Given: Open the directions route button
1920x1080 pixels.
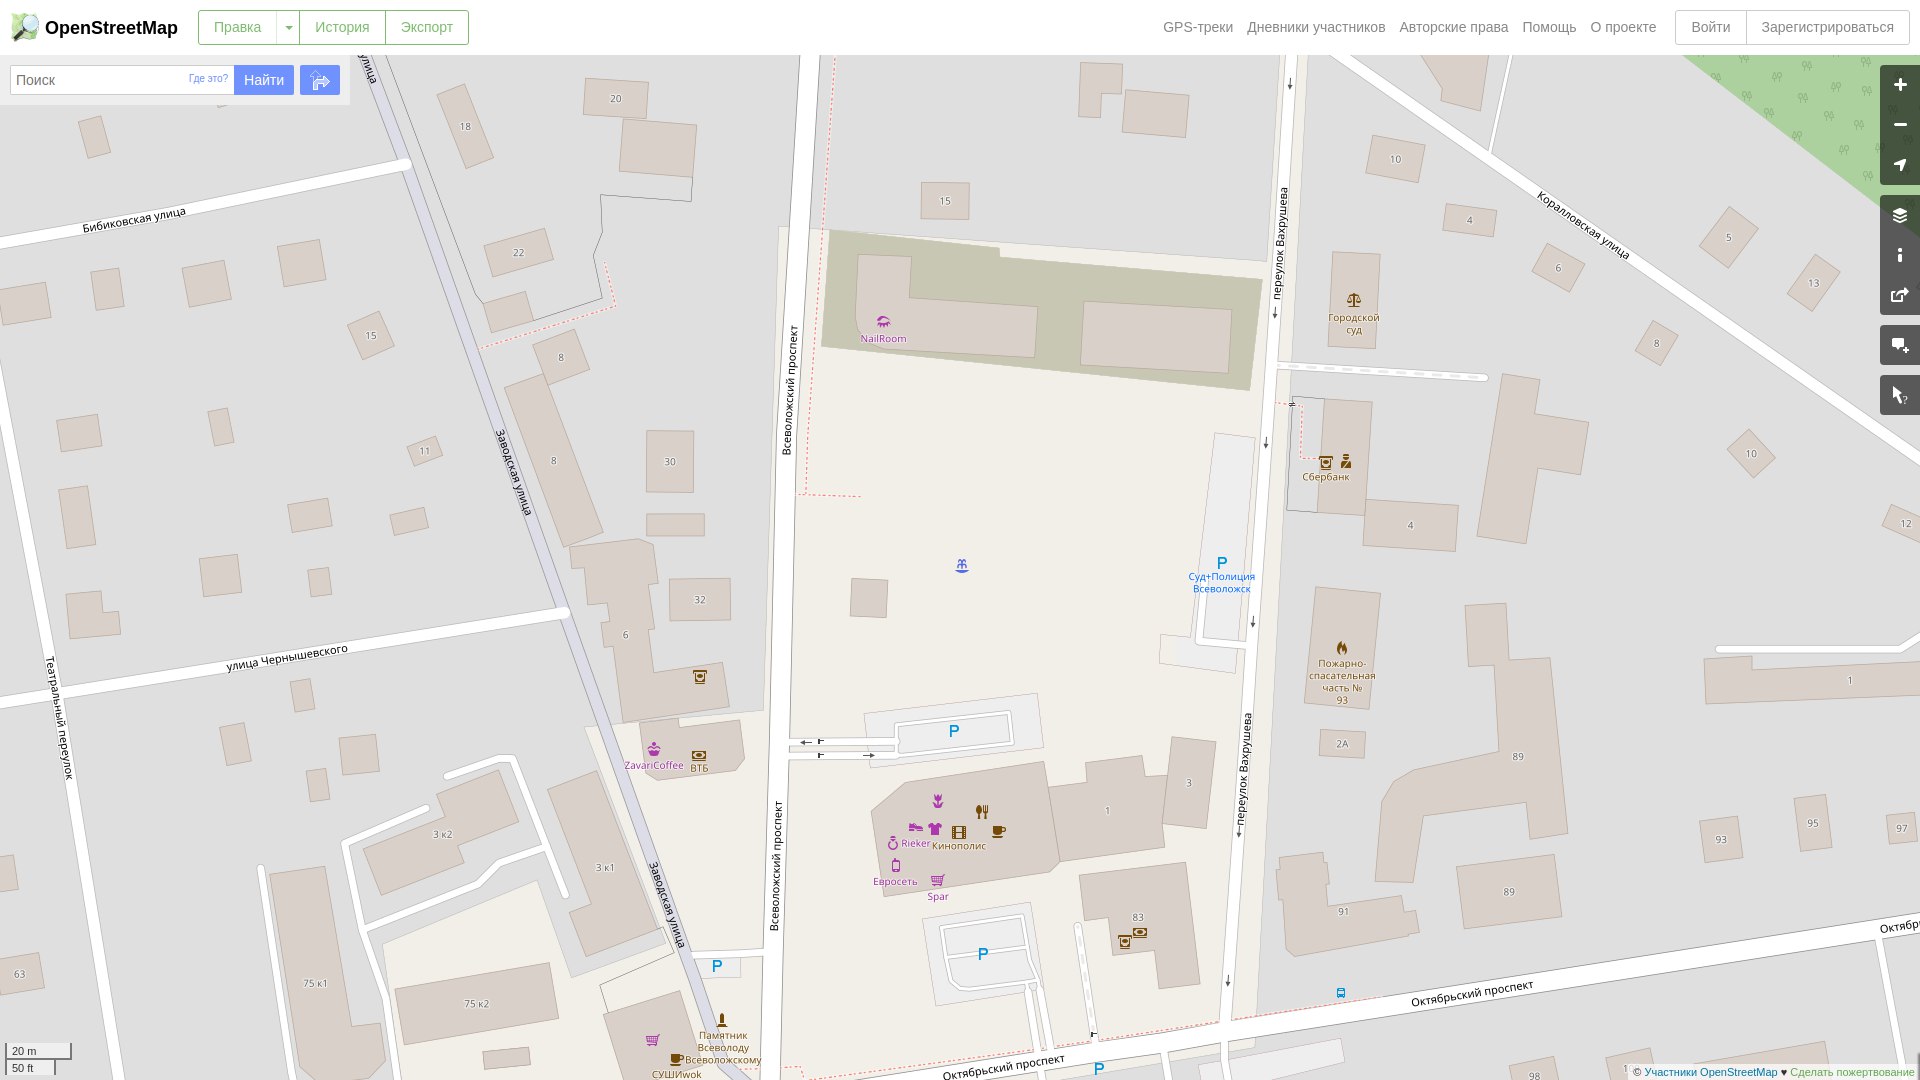Looking at the screenshot, I should coord(320,80).
